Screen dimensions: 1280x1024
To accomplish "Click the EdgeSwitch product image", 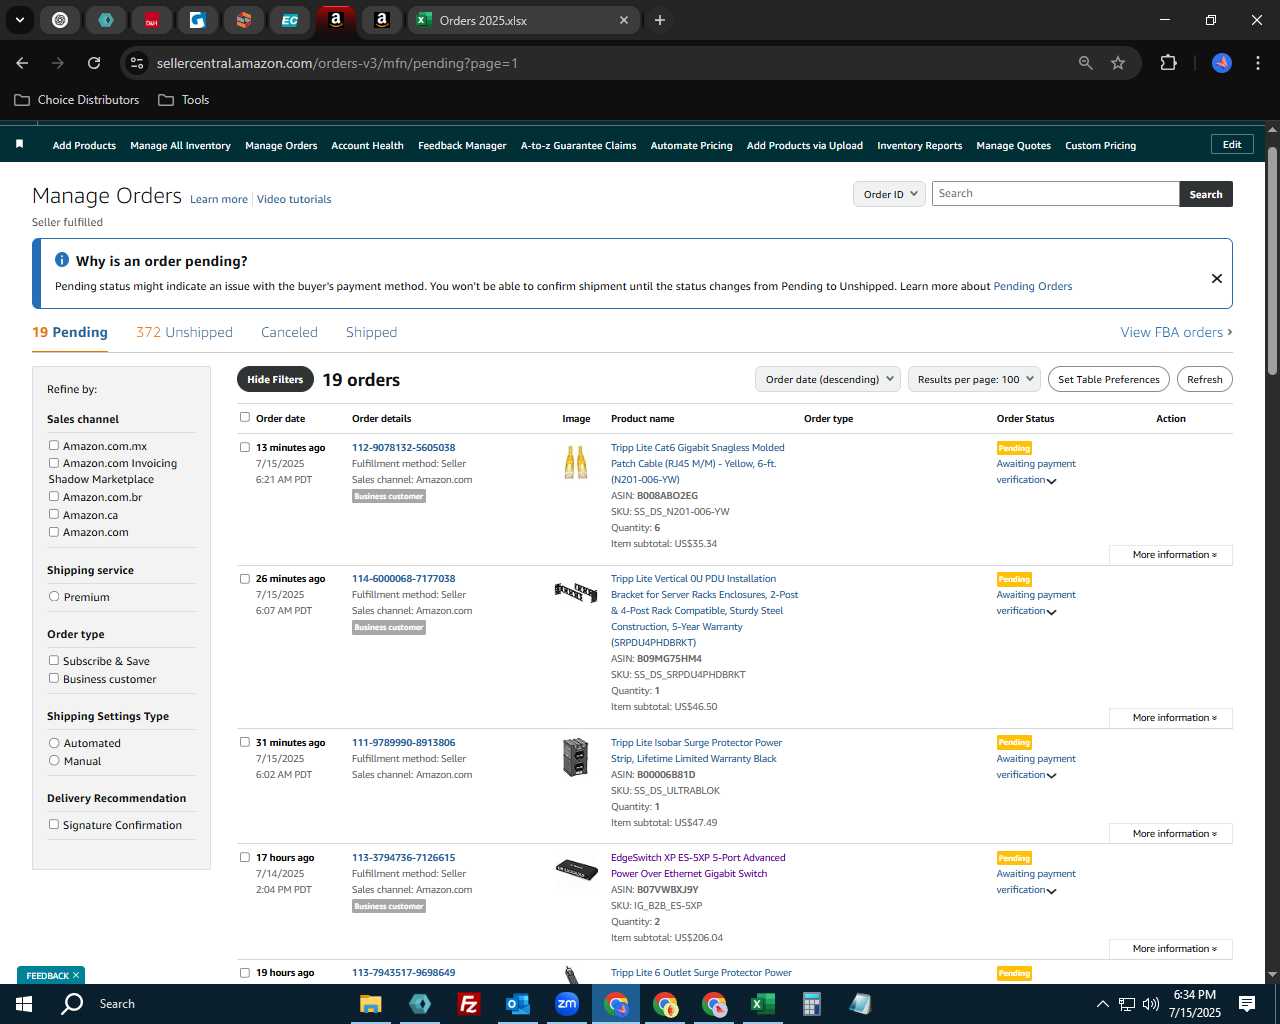I will (576, 869).
